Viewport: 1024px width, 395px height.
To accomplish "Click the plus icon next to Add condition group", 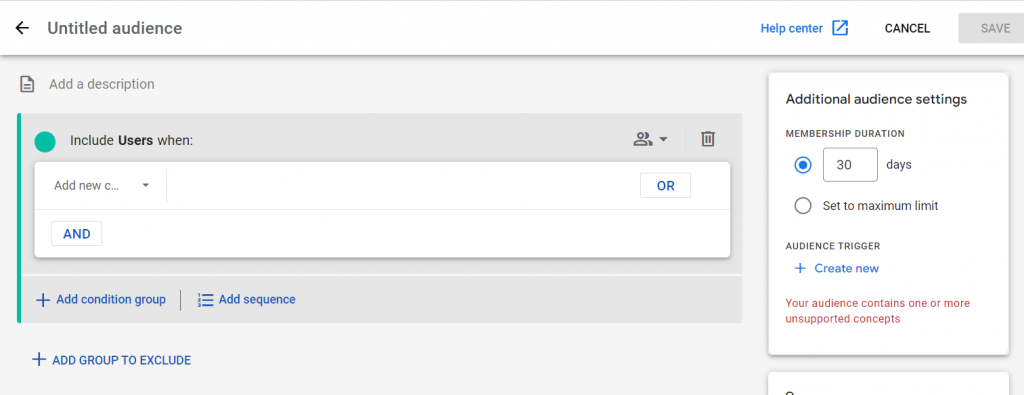I will (42, 300).
